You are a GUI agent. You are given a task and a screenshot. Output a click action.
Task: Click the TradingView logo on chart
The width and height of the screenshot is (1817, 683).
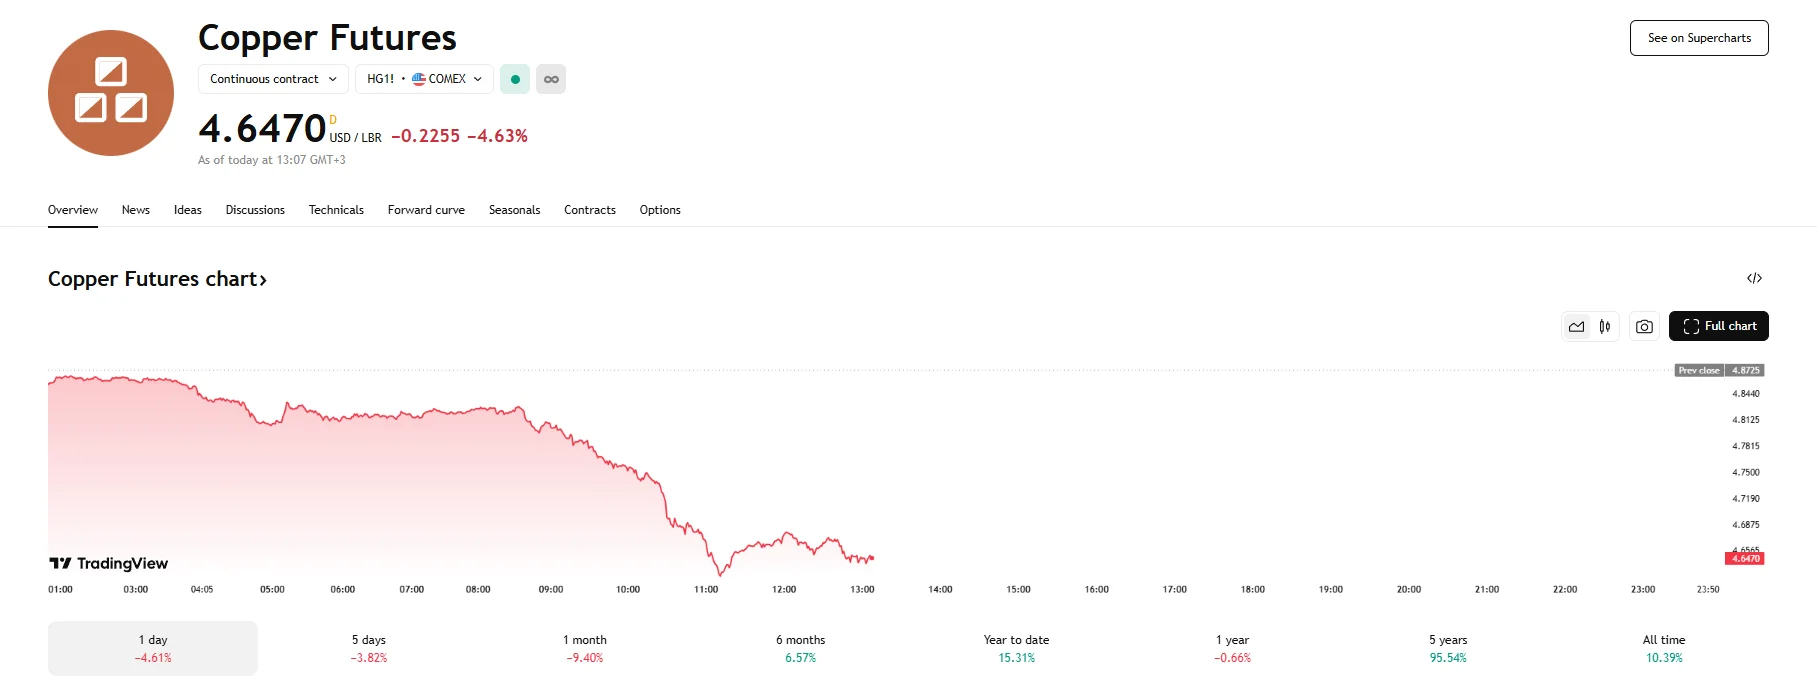click(109, 563)
